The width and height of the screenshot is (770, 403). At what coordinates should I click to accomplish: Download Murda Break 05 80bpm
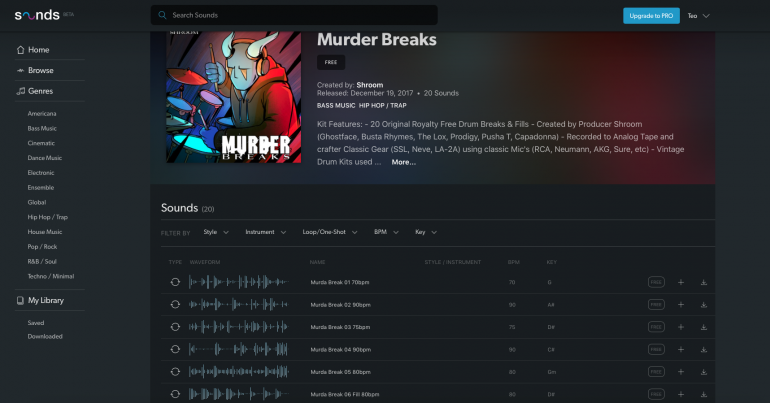pos(704,372)
